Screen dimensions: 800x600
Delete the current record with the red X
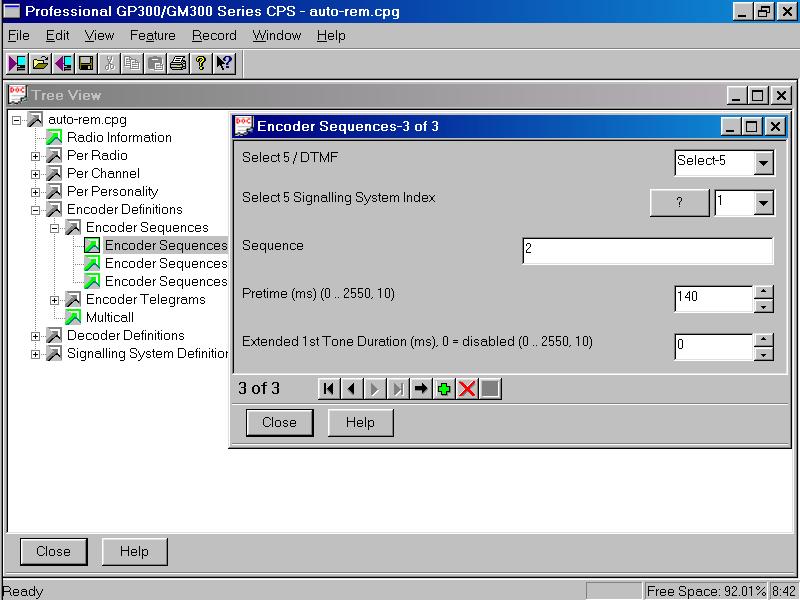(x=467, y=389)
